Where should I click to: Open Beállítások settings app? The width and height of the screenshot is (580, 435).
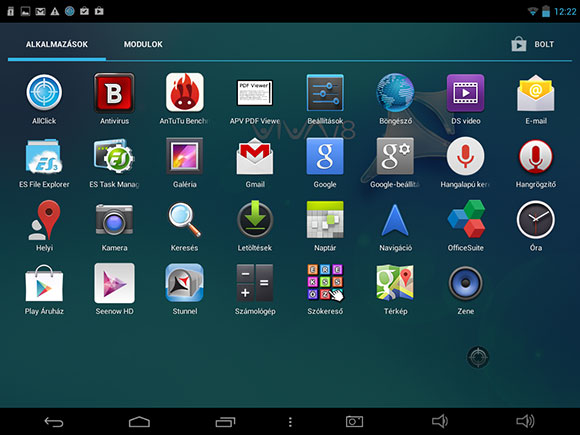325,92
